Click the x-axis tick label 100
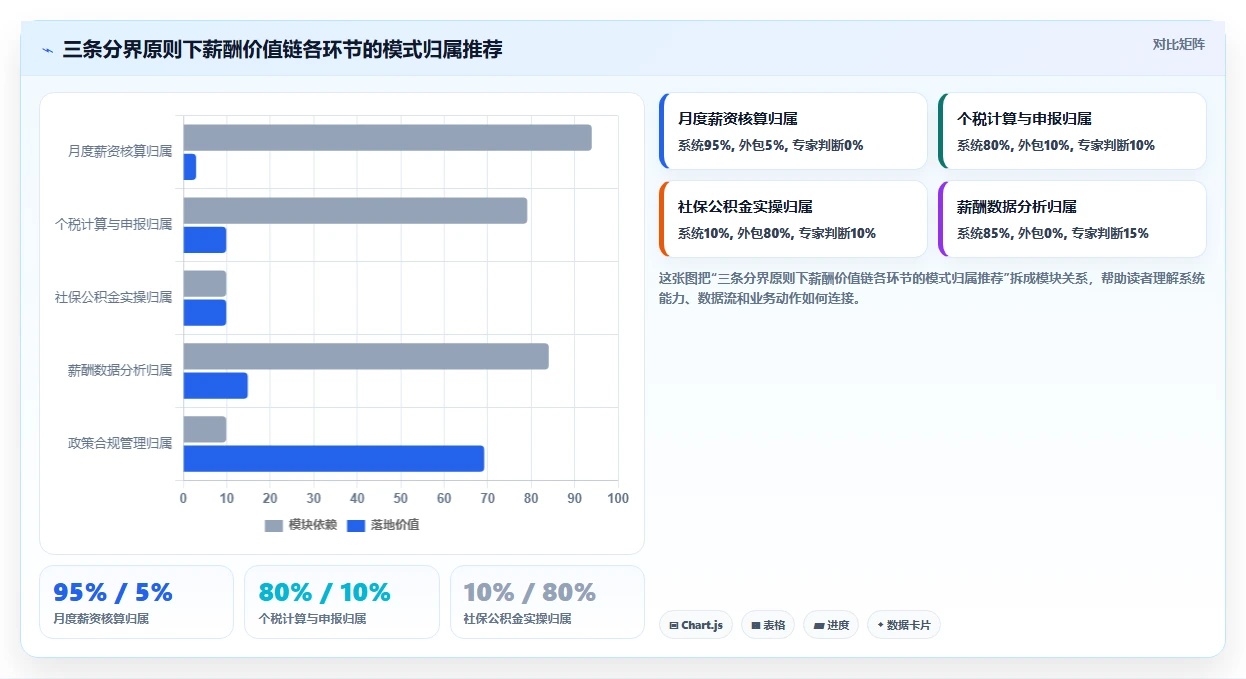This screenshot has width=1246, height=679. coord(618,498)
